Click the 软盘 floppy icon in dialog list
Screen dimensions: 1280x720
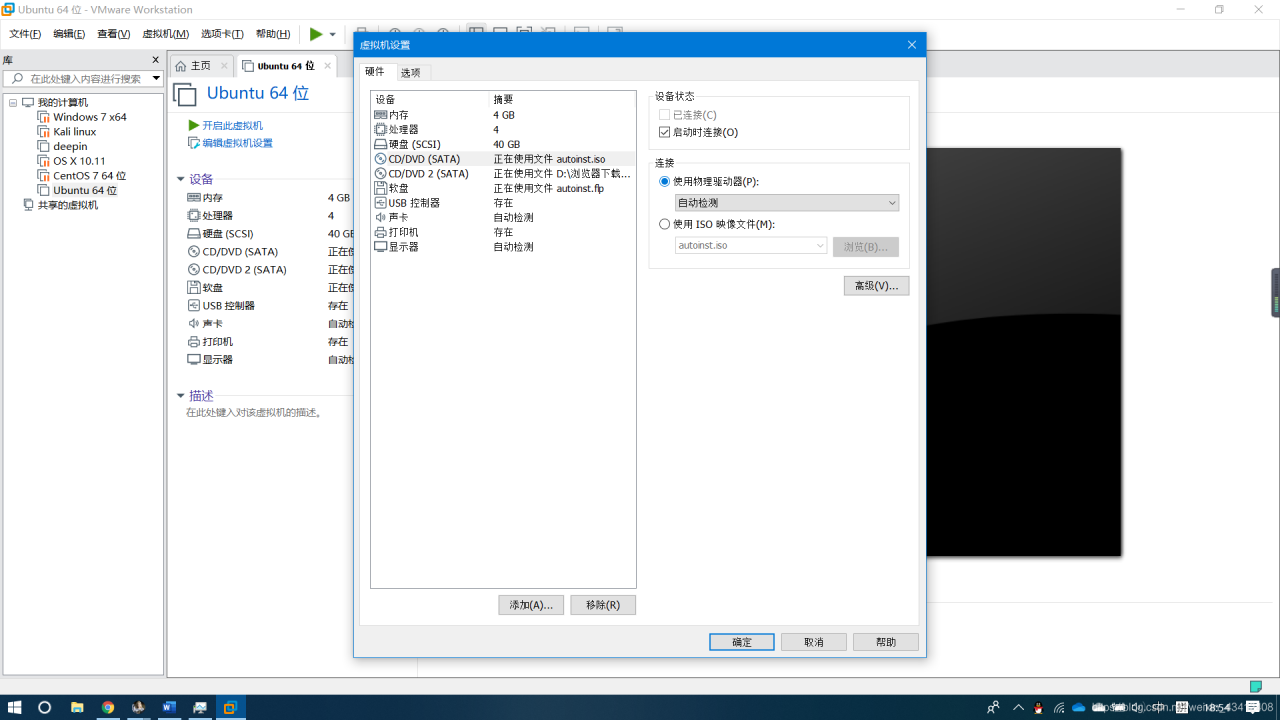click(380, 188)
